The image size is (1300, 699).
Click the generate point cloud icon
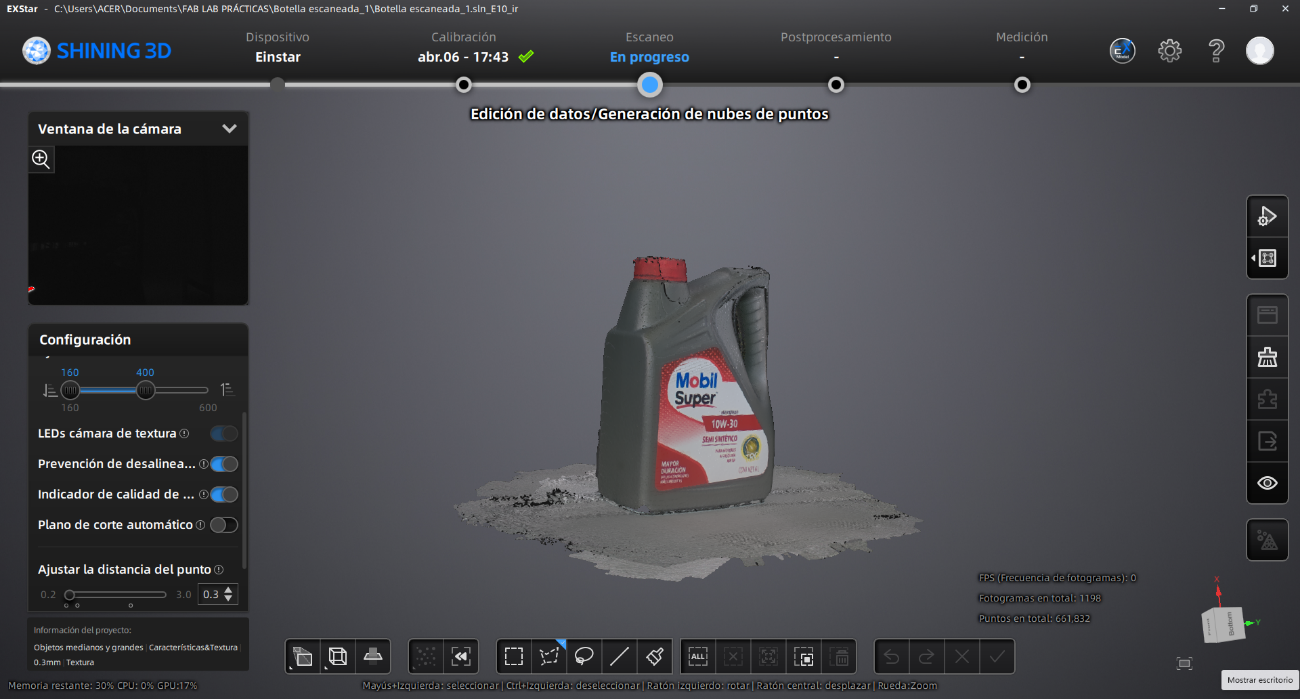click(x=1267, y=540)
